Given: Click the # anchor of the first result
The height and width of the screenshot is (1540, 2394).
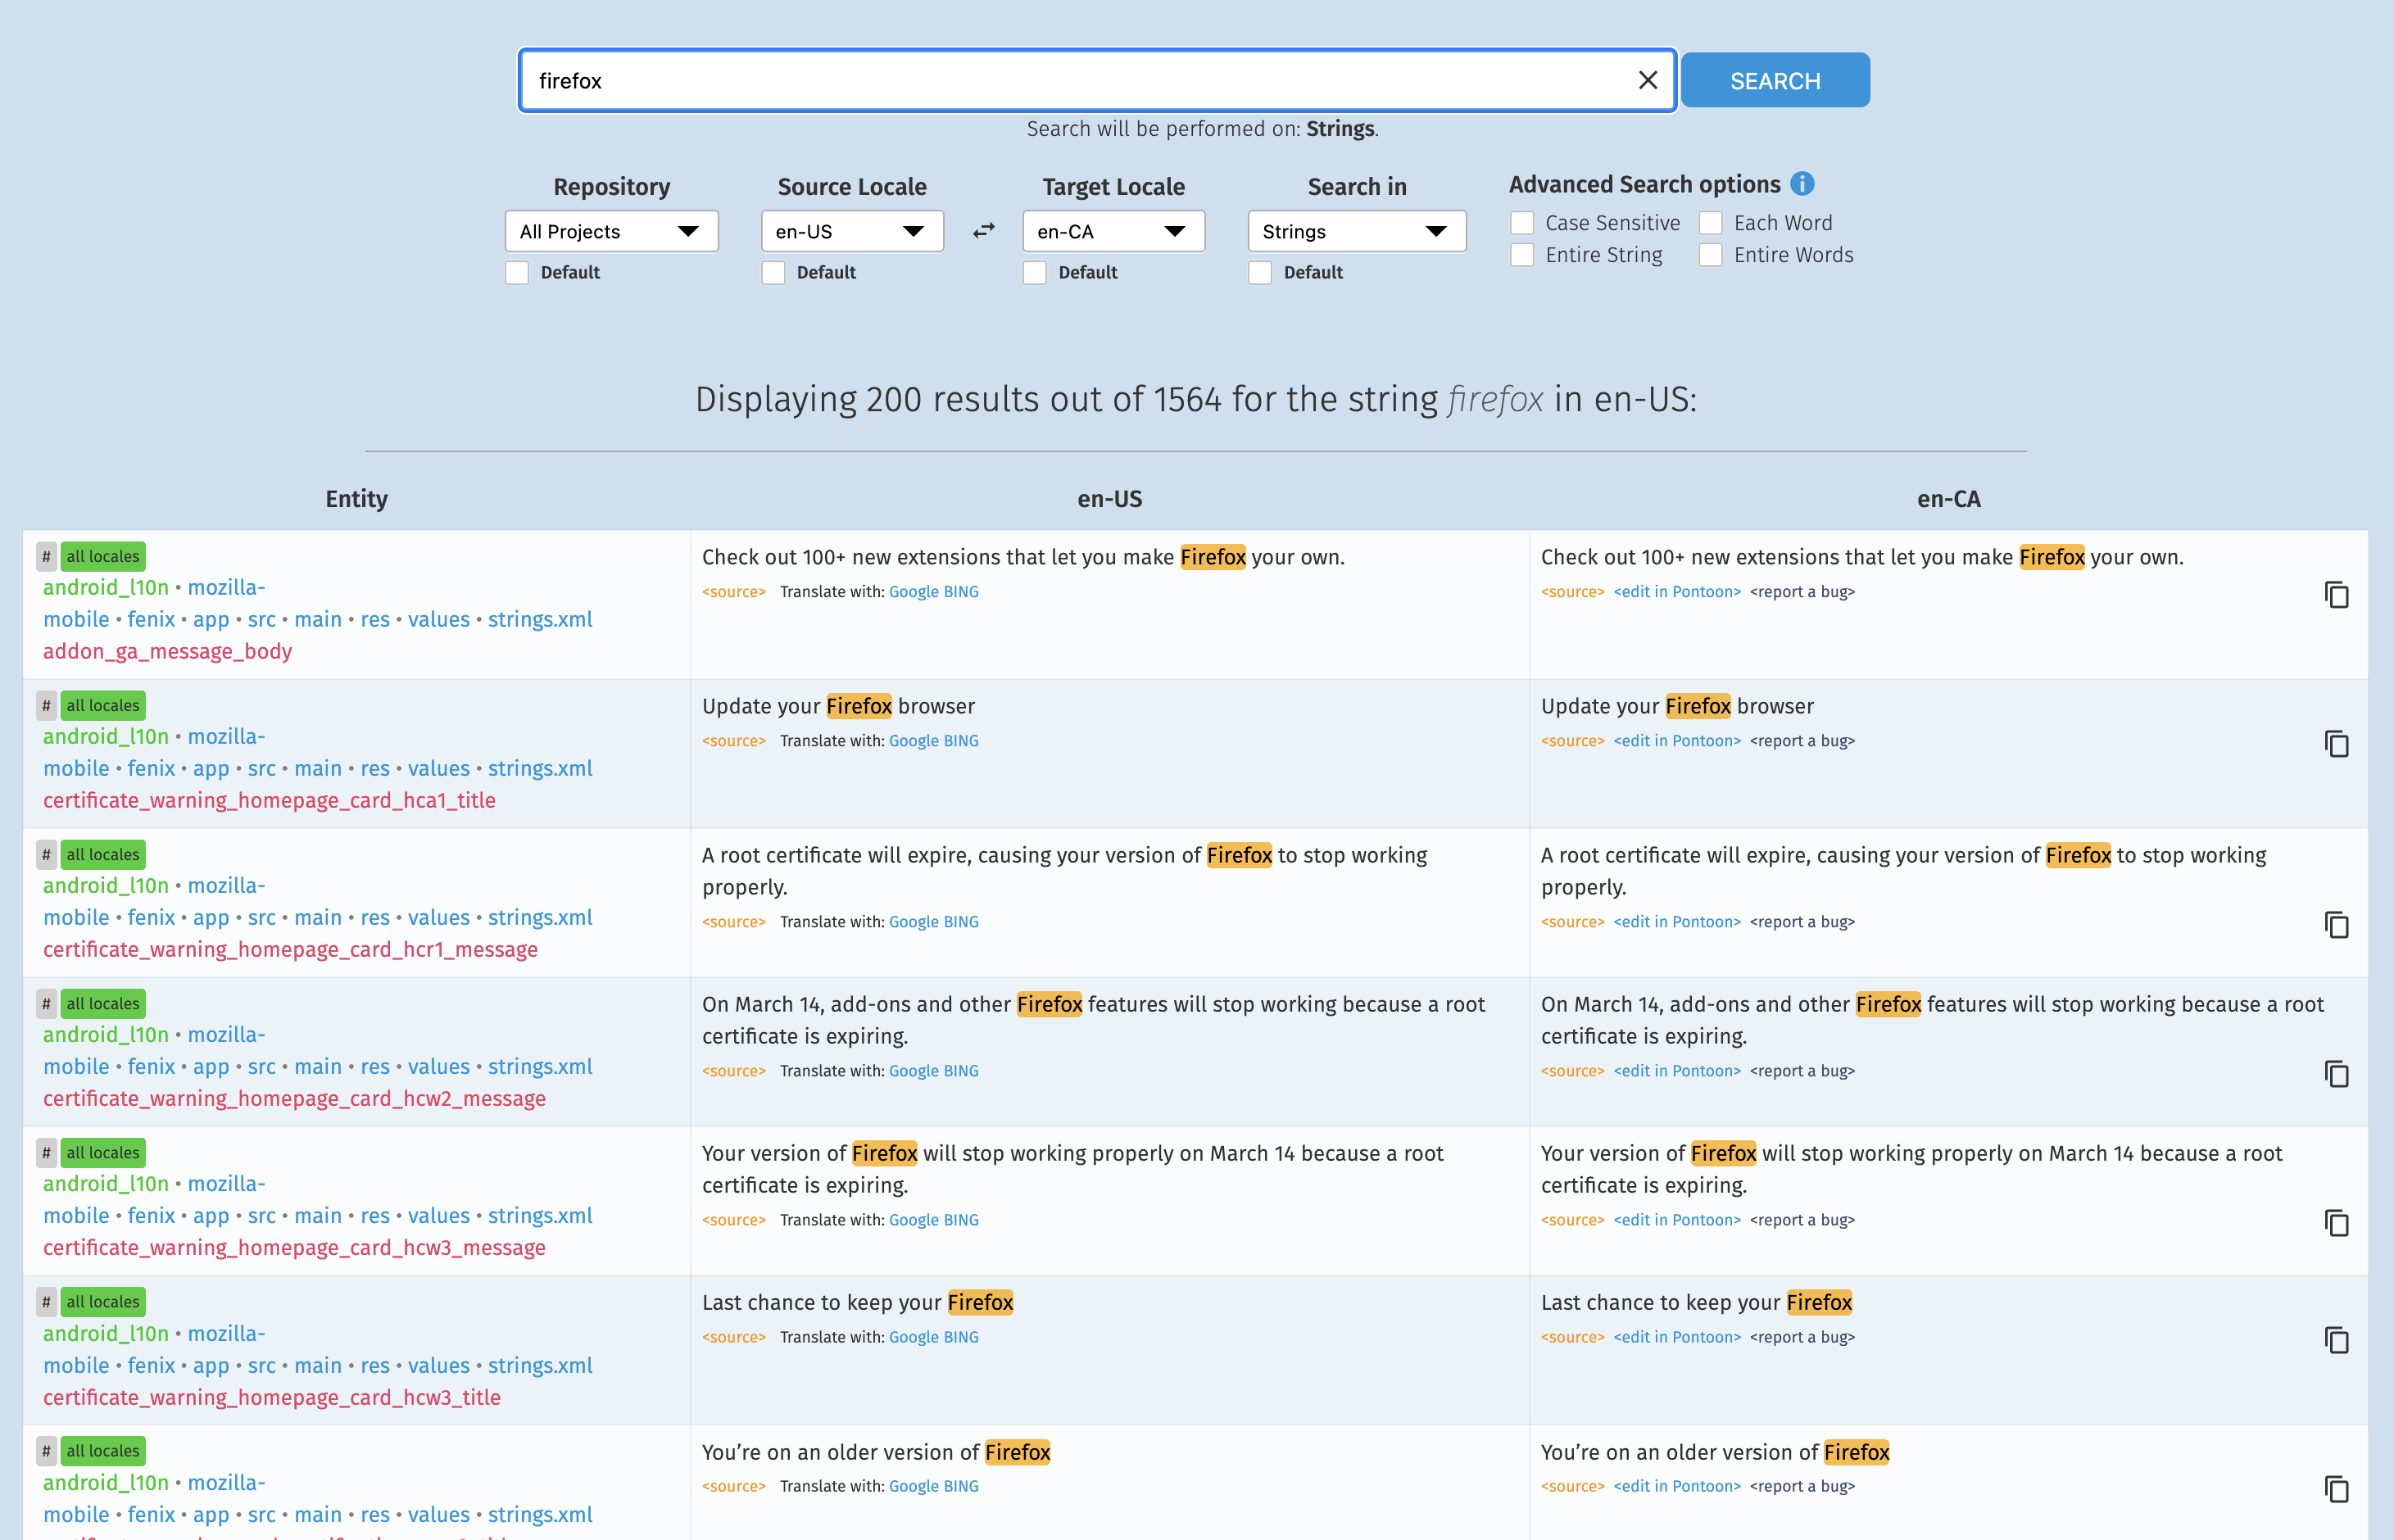Looking at the screenshot, I should 46,557.
